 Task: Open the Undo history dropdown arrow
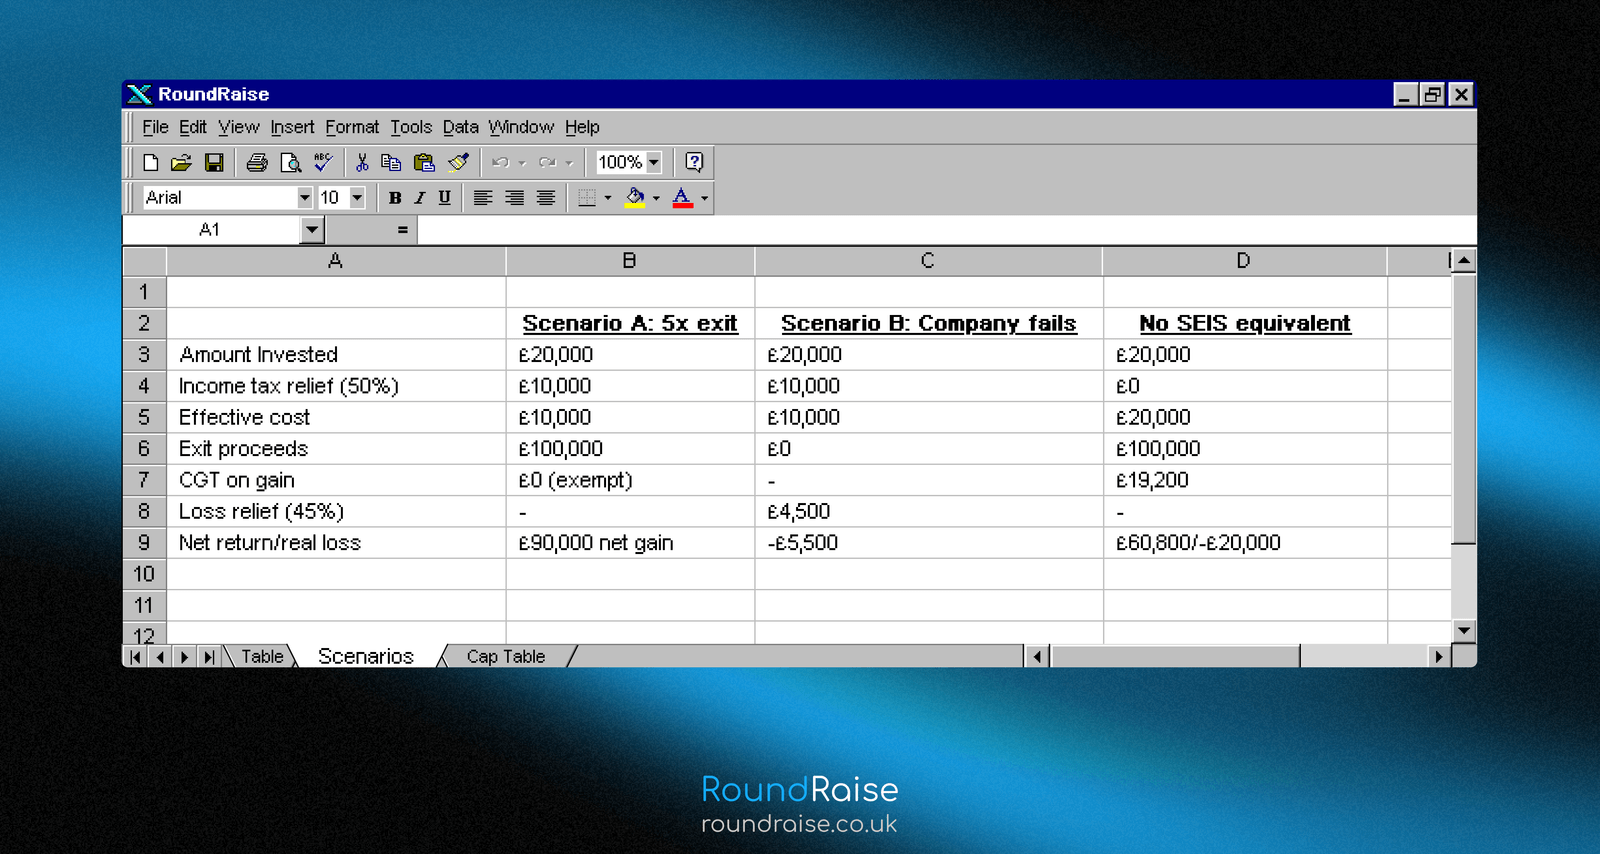(x=522, y=163)
